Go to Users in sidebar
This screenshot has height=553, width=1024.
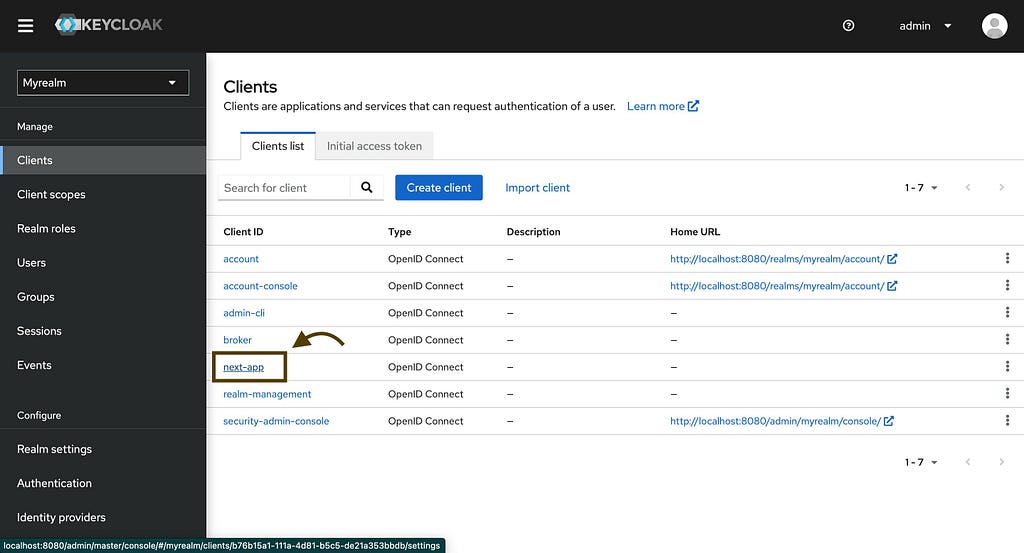tap(32, 263)
